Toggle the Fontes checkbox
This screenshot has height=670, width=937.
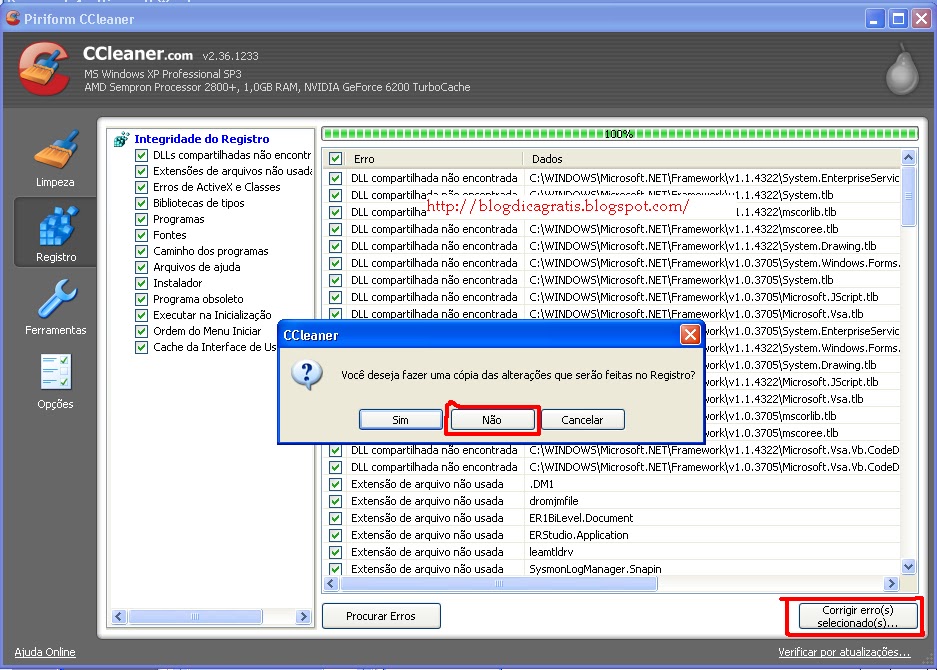click(x=142, y=235)
